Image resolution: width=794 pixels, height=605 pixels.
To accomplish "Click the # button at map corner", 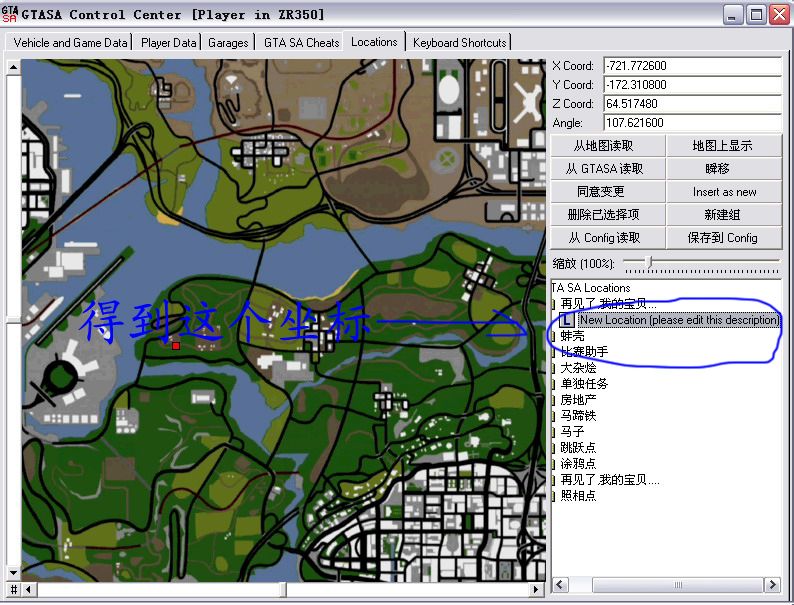I will click(14, 589).
